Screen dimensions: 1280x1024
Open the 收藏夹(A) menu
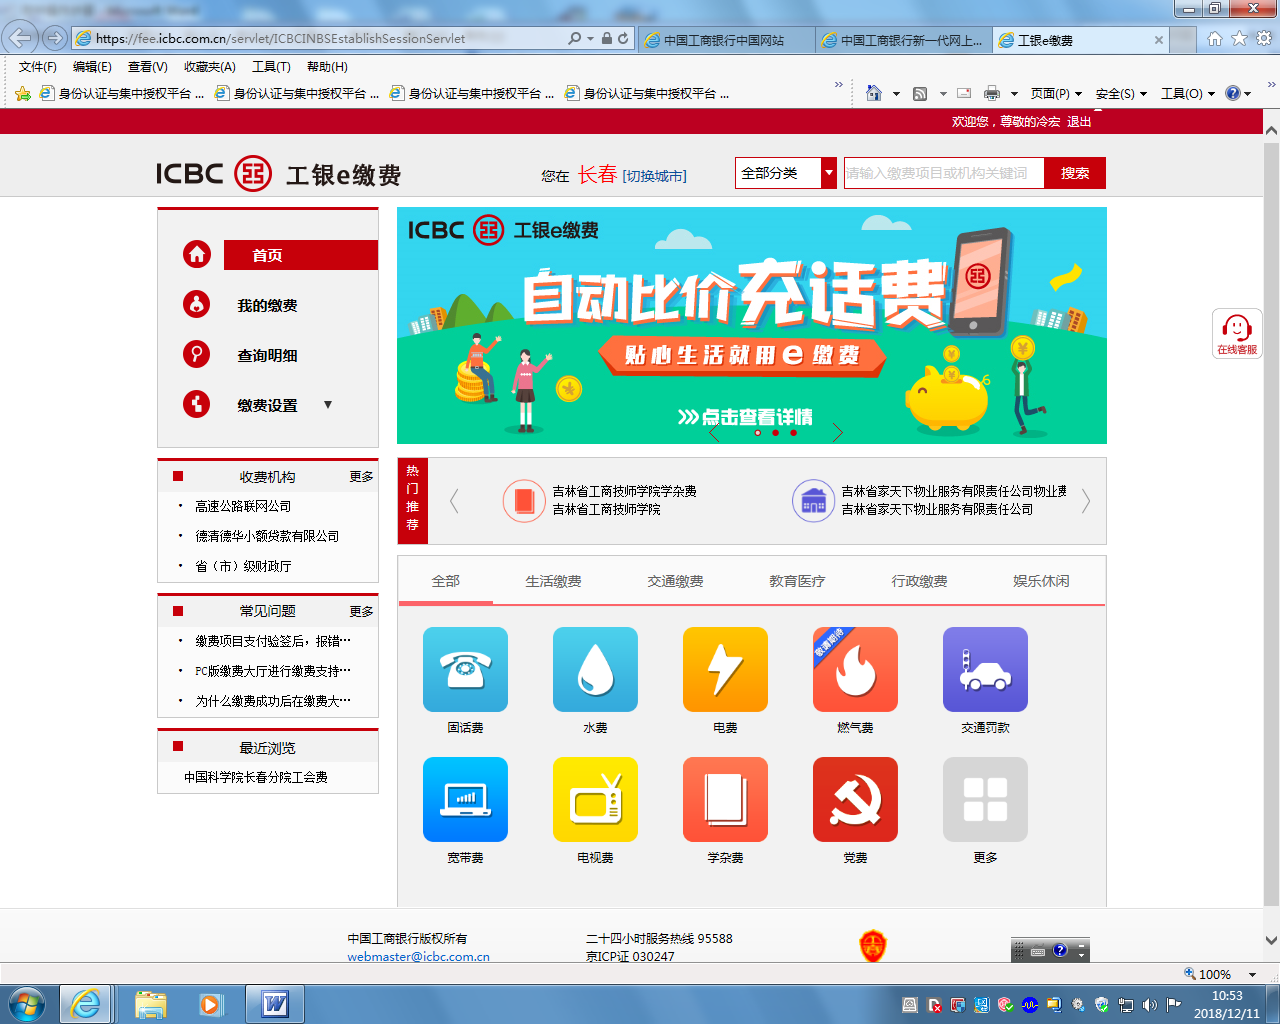click(210, 67)
